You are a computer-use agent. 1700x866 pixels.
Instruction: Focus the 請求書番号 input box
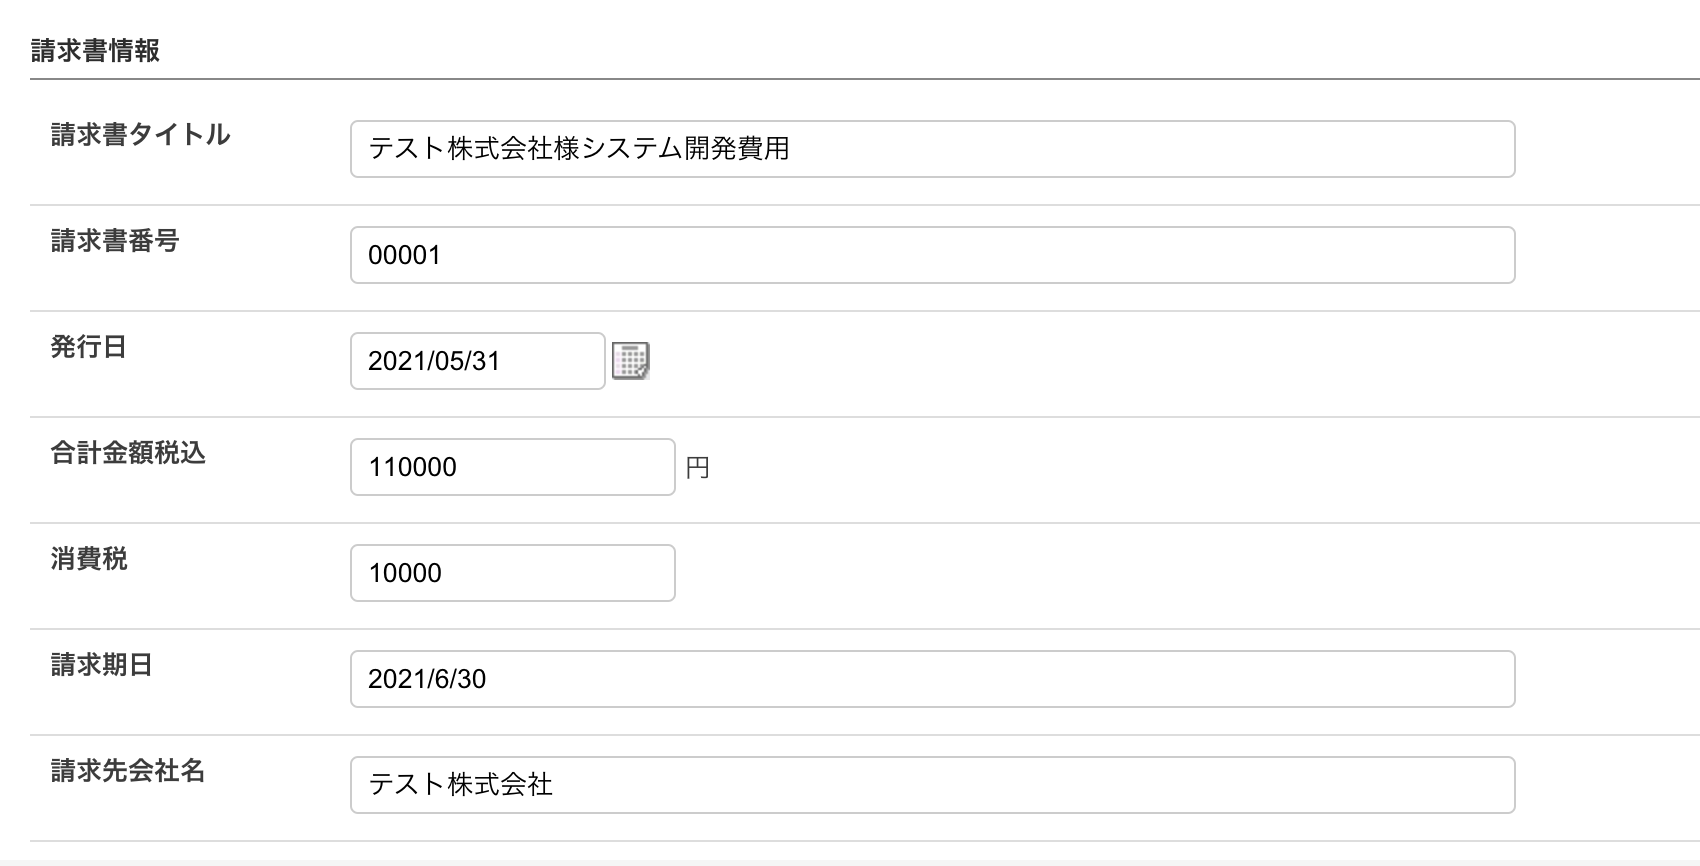(932, 255)
